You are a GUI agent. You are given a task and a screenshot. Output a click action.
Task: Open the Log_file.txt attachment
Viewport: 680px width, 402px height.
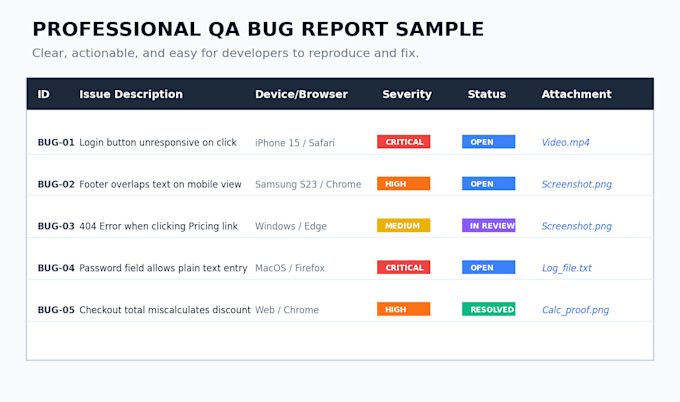click(567, 268)
